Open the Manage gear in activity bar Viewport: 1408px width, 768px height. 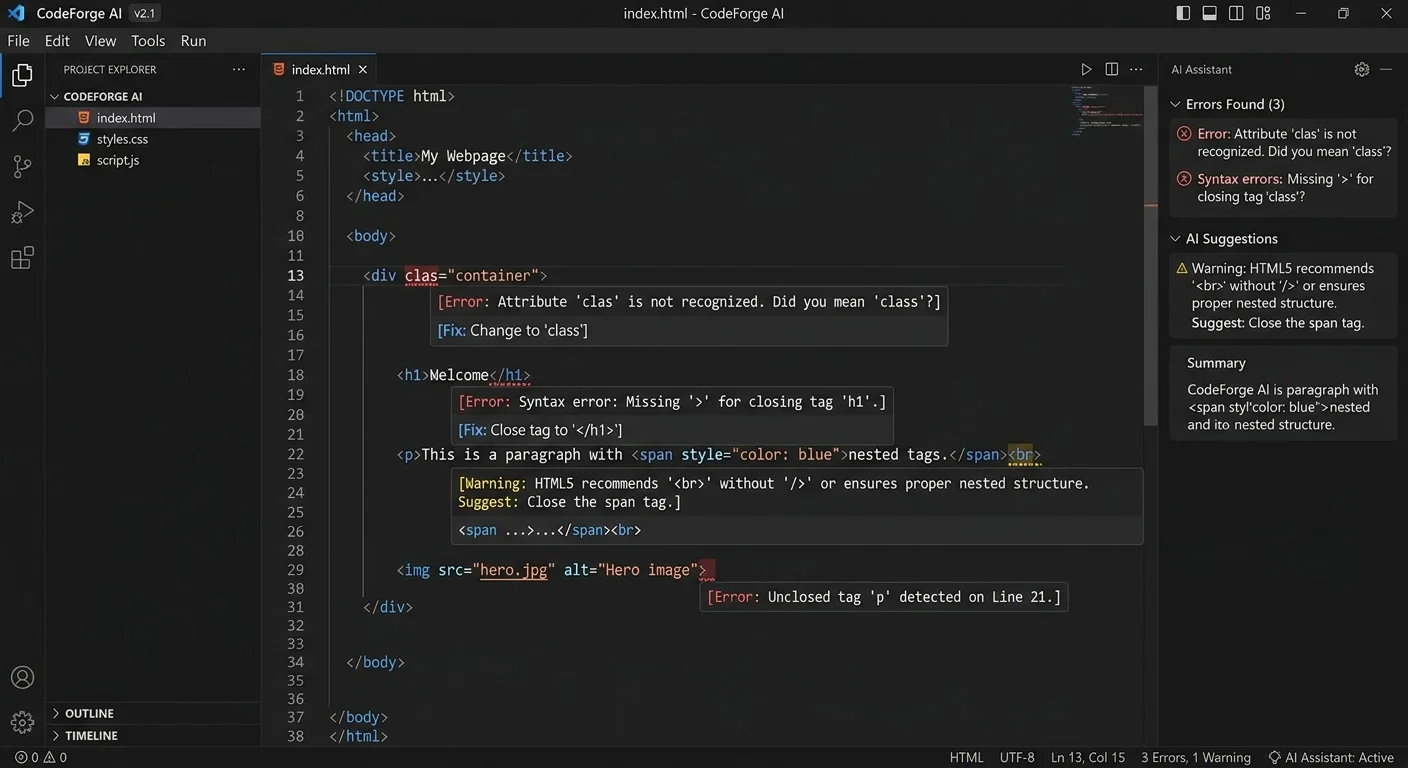click(x=22, y=722)
